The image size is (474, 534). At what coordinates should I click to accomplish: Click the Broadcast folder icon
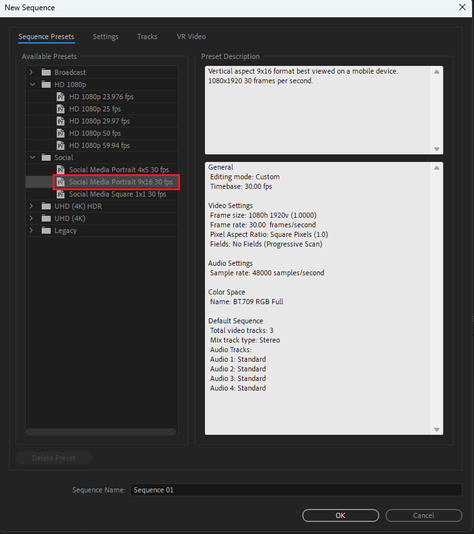46,72
